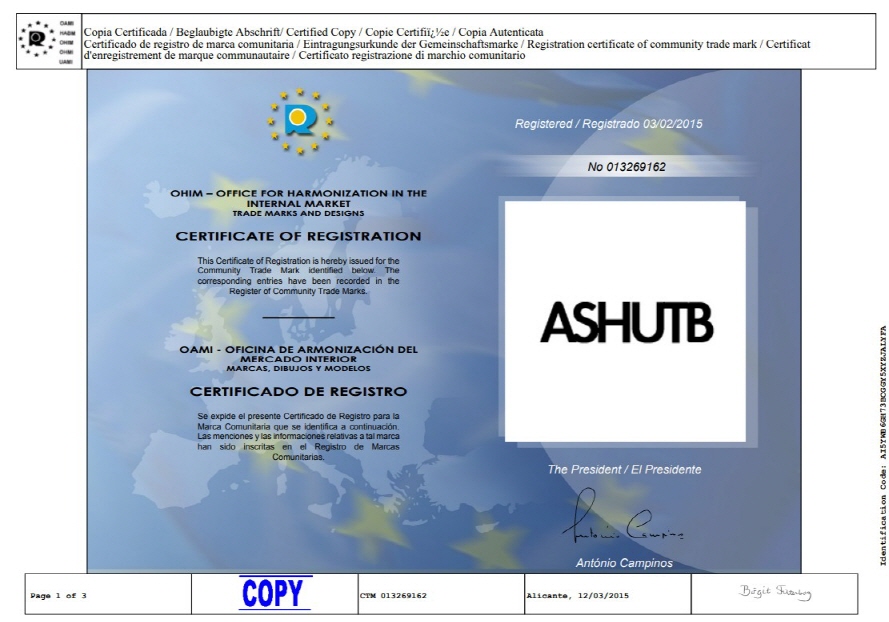Screen dimensions: 889x622
Task: Click the 'OHIM – OFFICE FOR HARMONIZATION' title
Action: 298,198
